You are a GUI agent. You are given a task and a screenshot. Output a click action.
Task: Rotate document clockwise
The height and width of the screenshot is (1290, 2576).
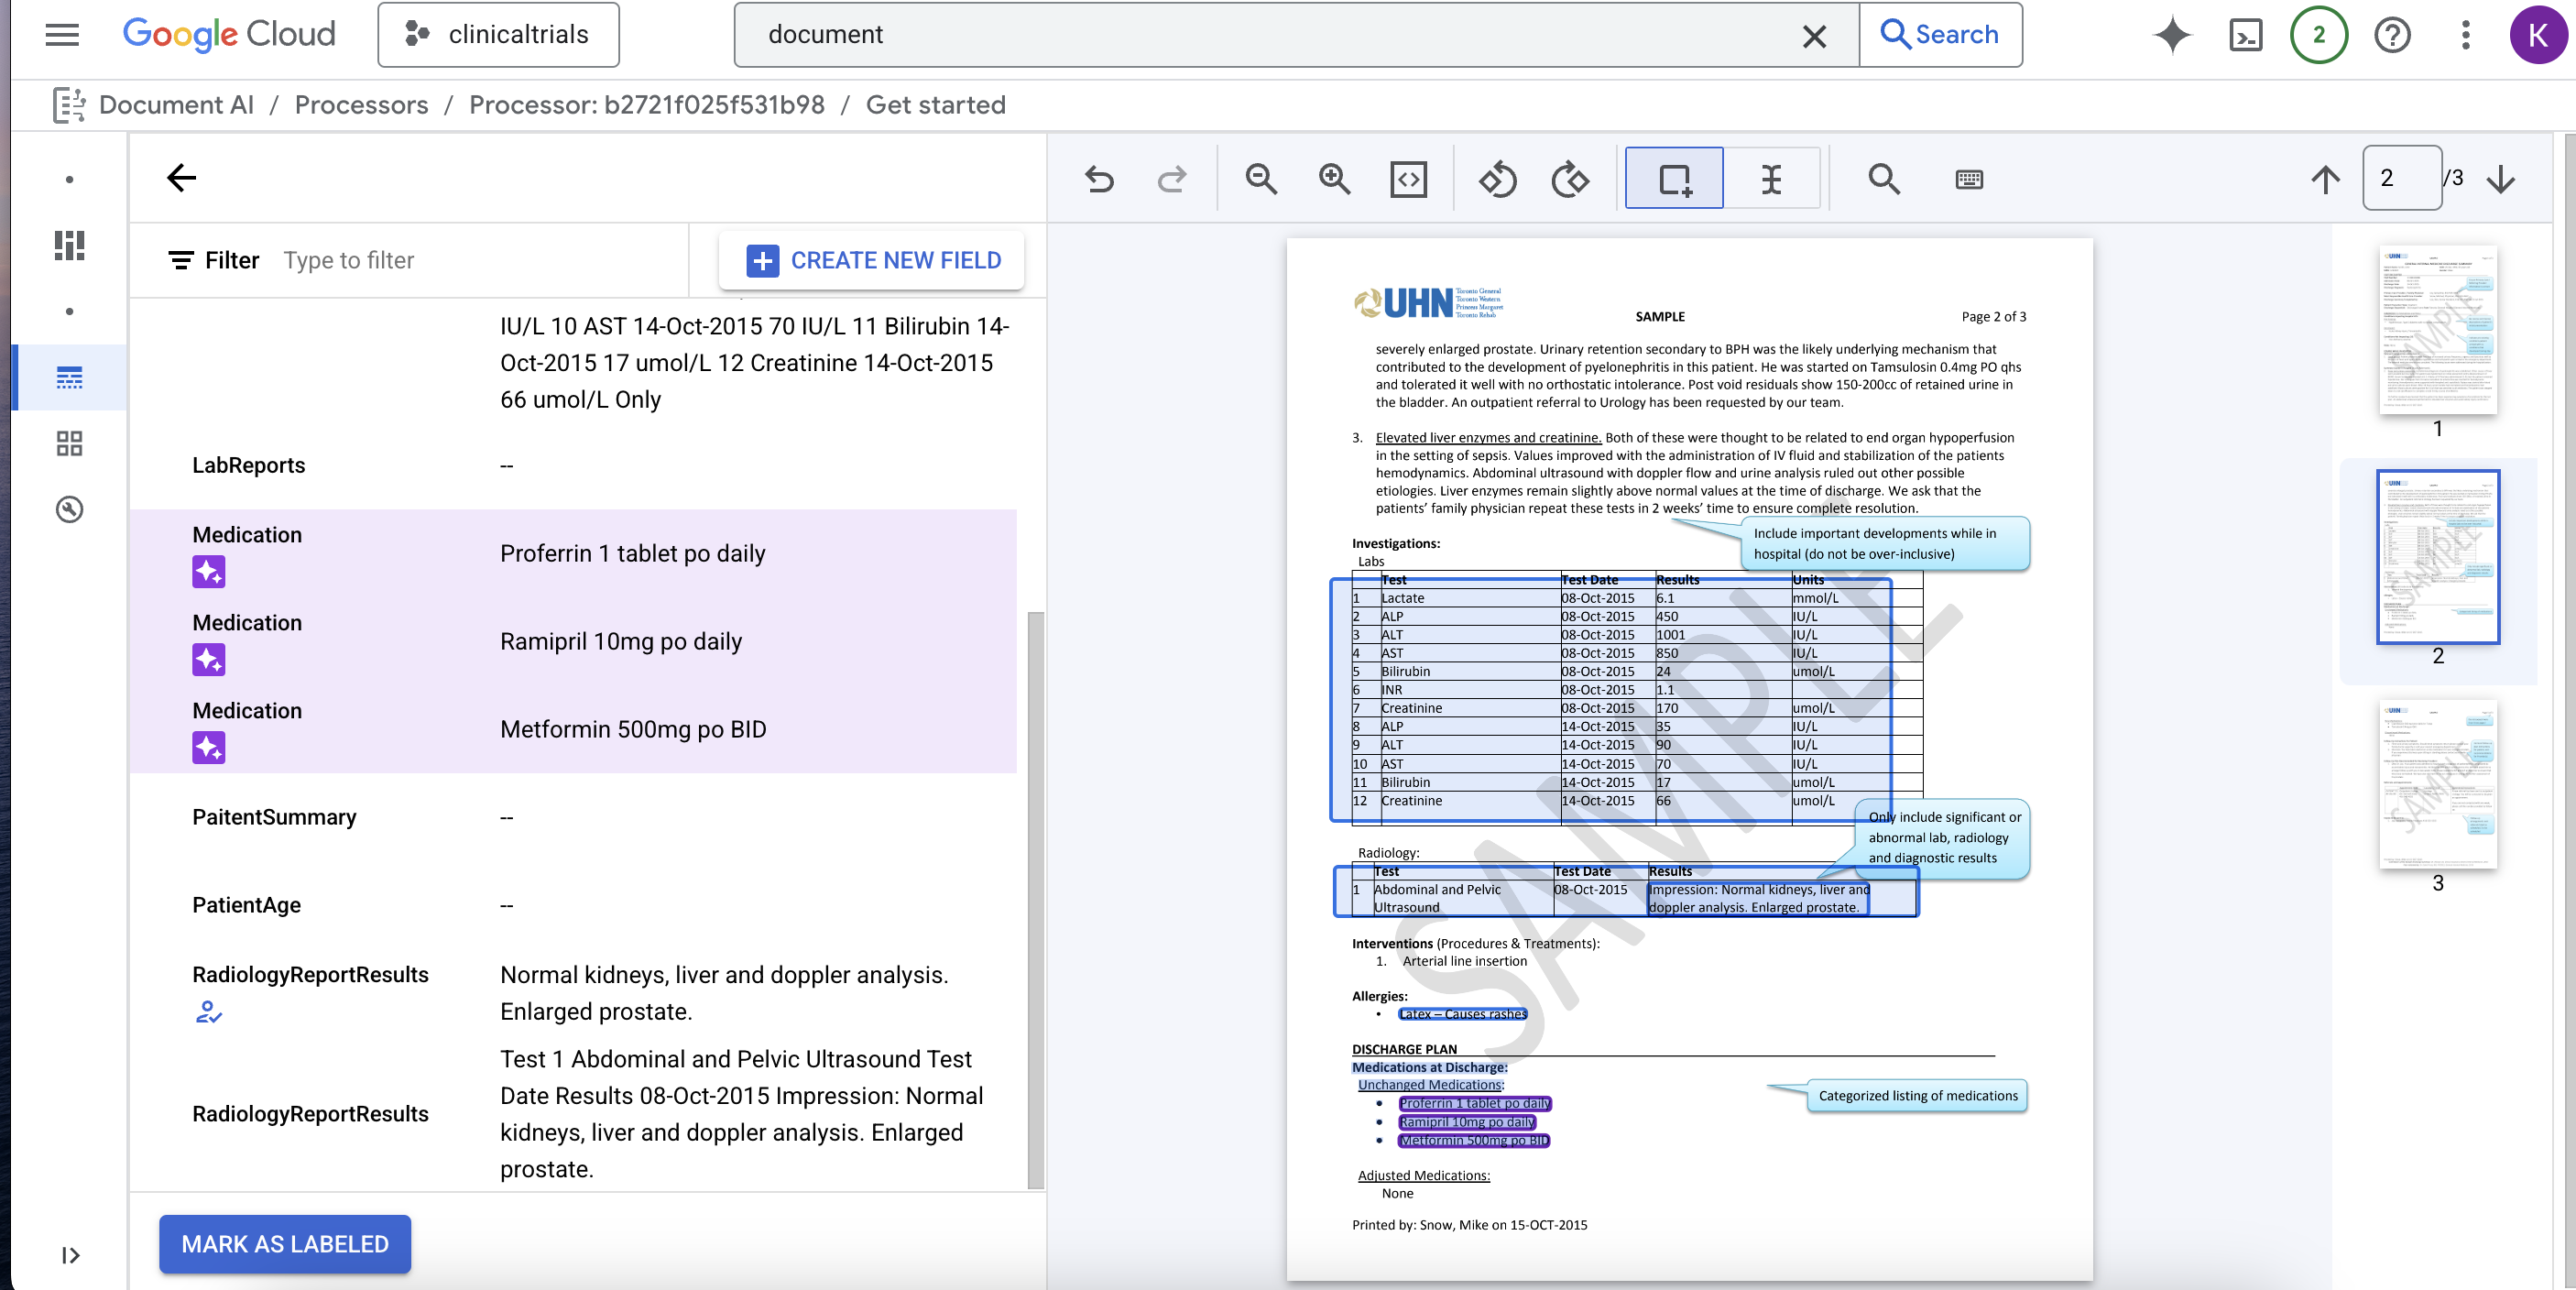tap(1570, 179)
